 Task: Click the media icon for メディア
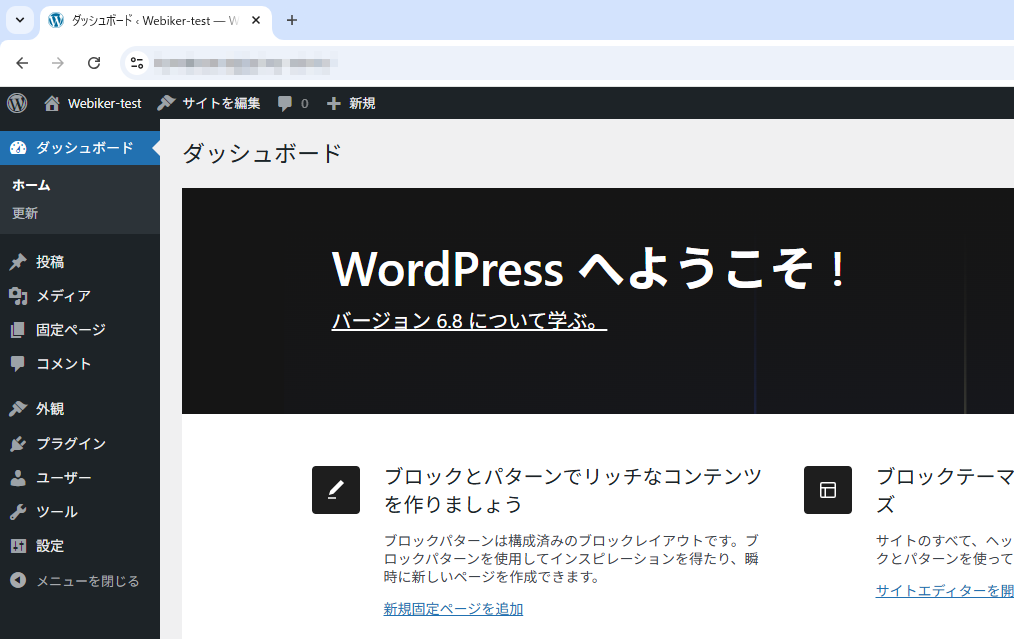(x=18, y=296)
